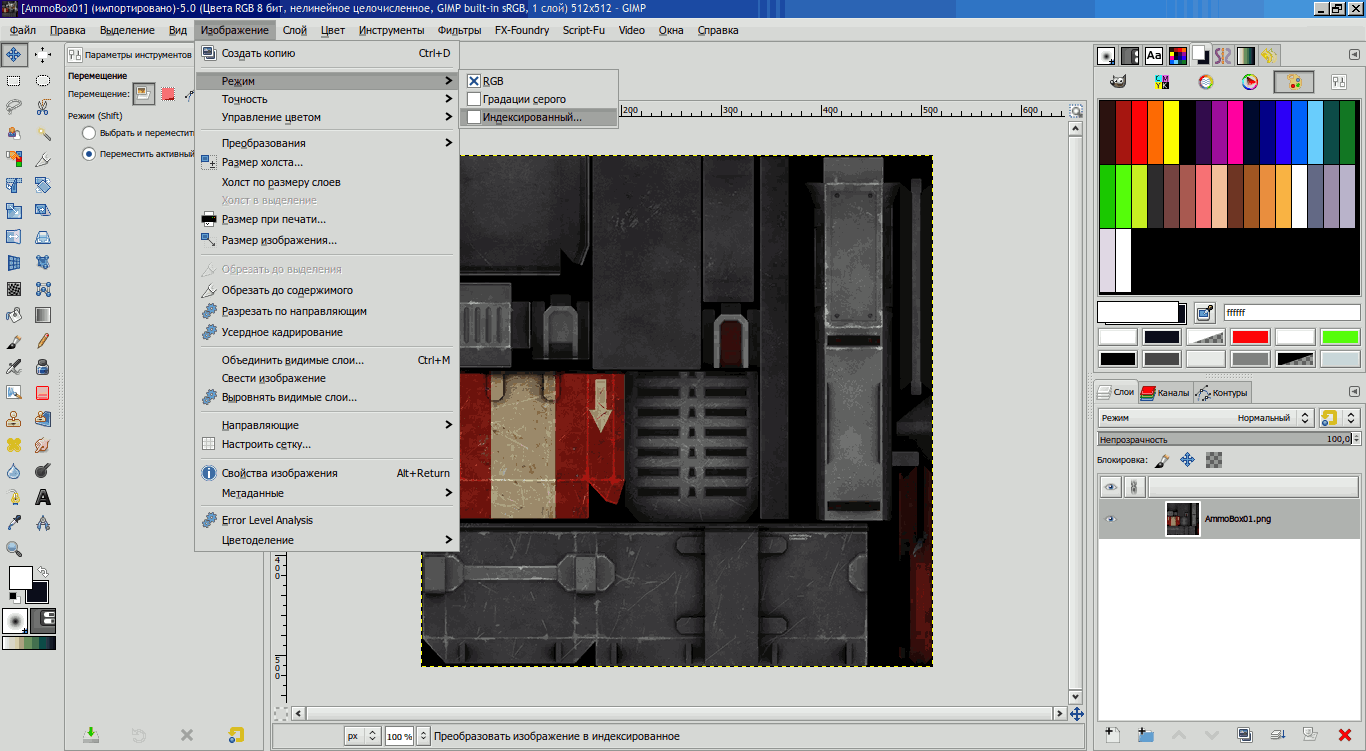Open the Script-Fu menu
Viewport: 1366px width, 751px height.
click(x=584, y=30)
